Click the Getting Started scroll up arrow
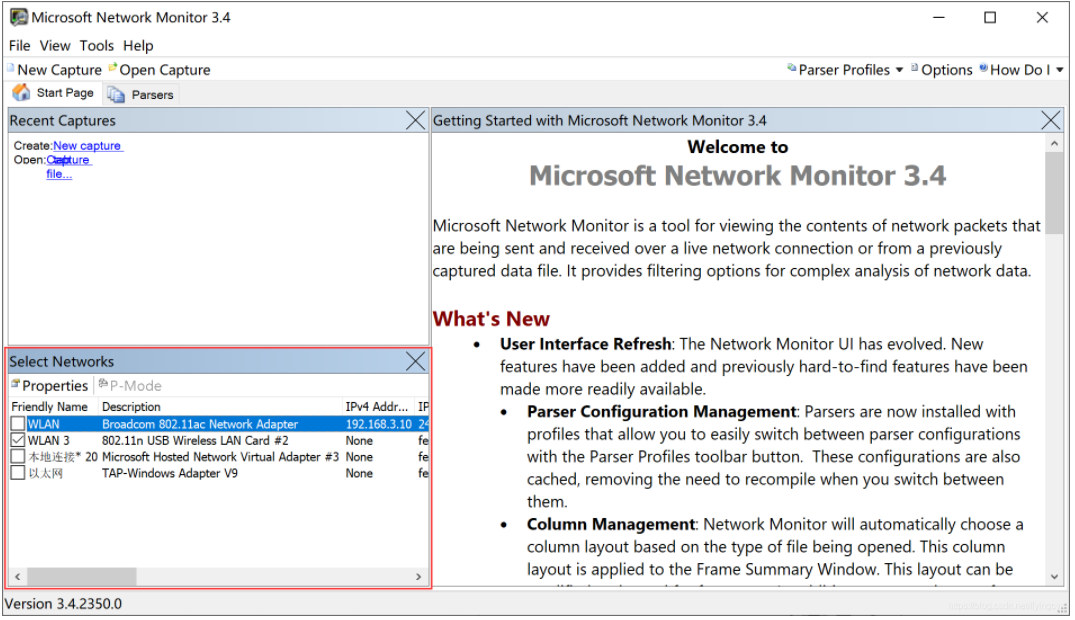This screenshot has width=1075, height=620. pos(1054,144)
